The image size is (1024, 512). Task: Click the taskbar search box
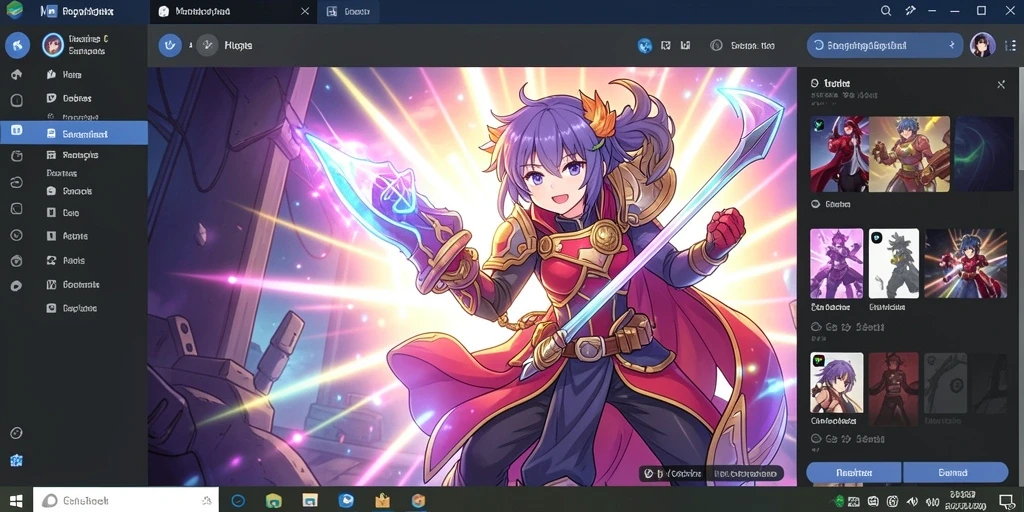(125, 501)
